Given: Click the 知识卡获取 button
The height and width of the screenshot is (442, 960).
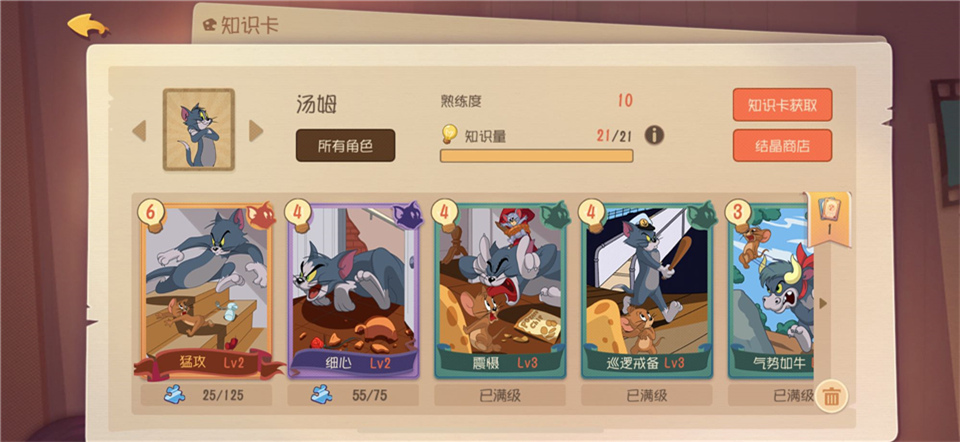Looking at the screenshot, I should 782,105.
